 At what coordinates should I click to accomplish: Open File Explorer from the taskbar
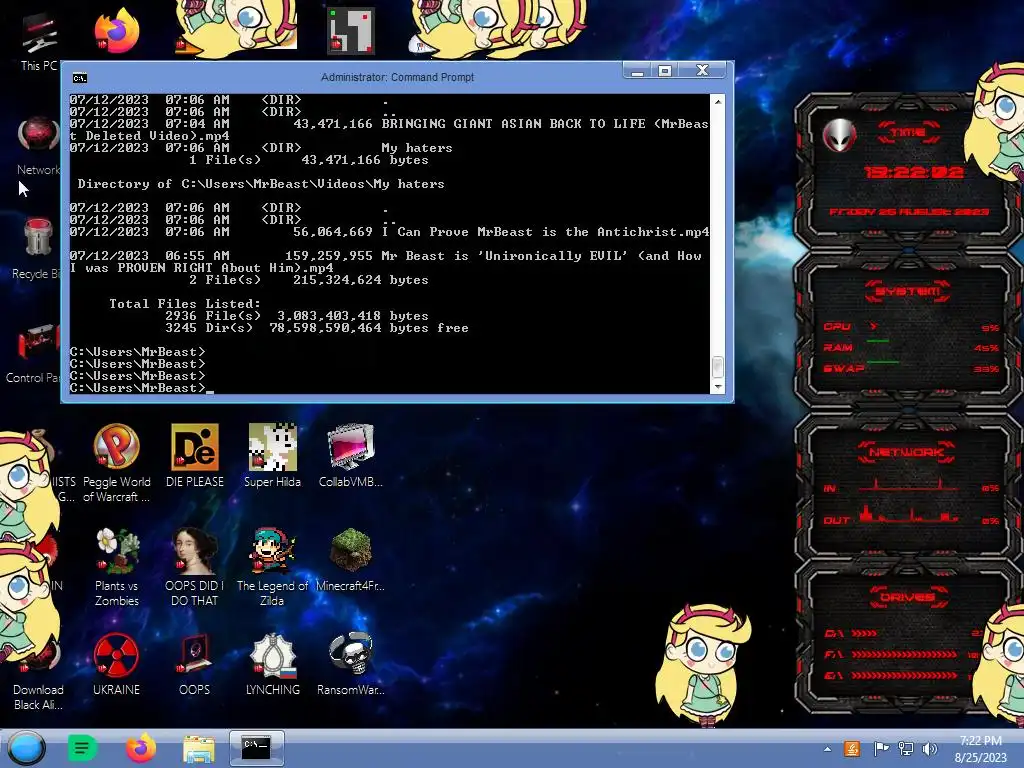tap(199, 749)
